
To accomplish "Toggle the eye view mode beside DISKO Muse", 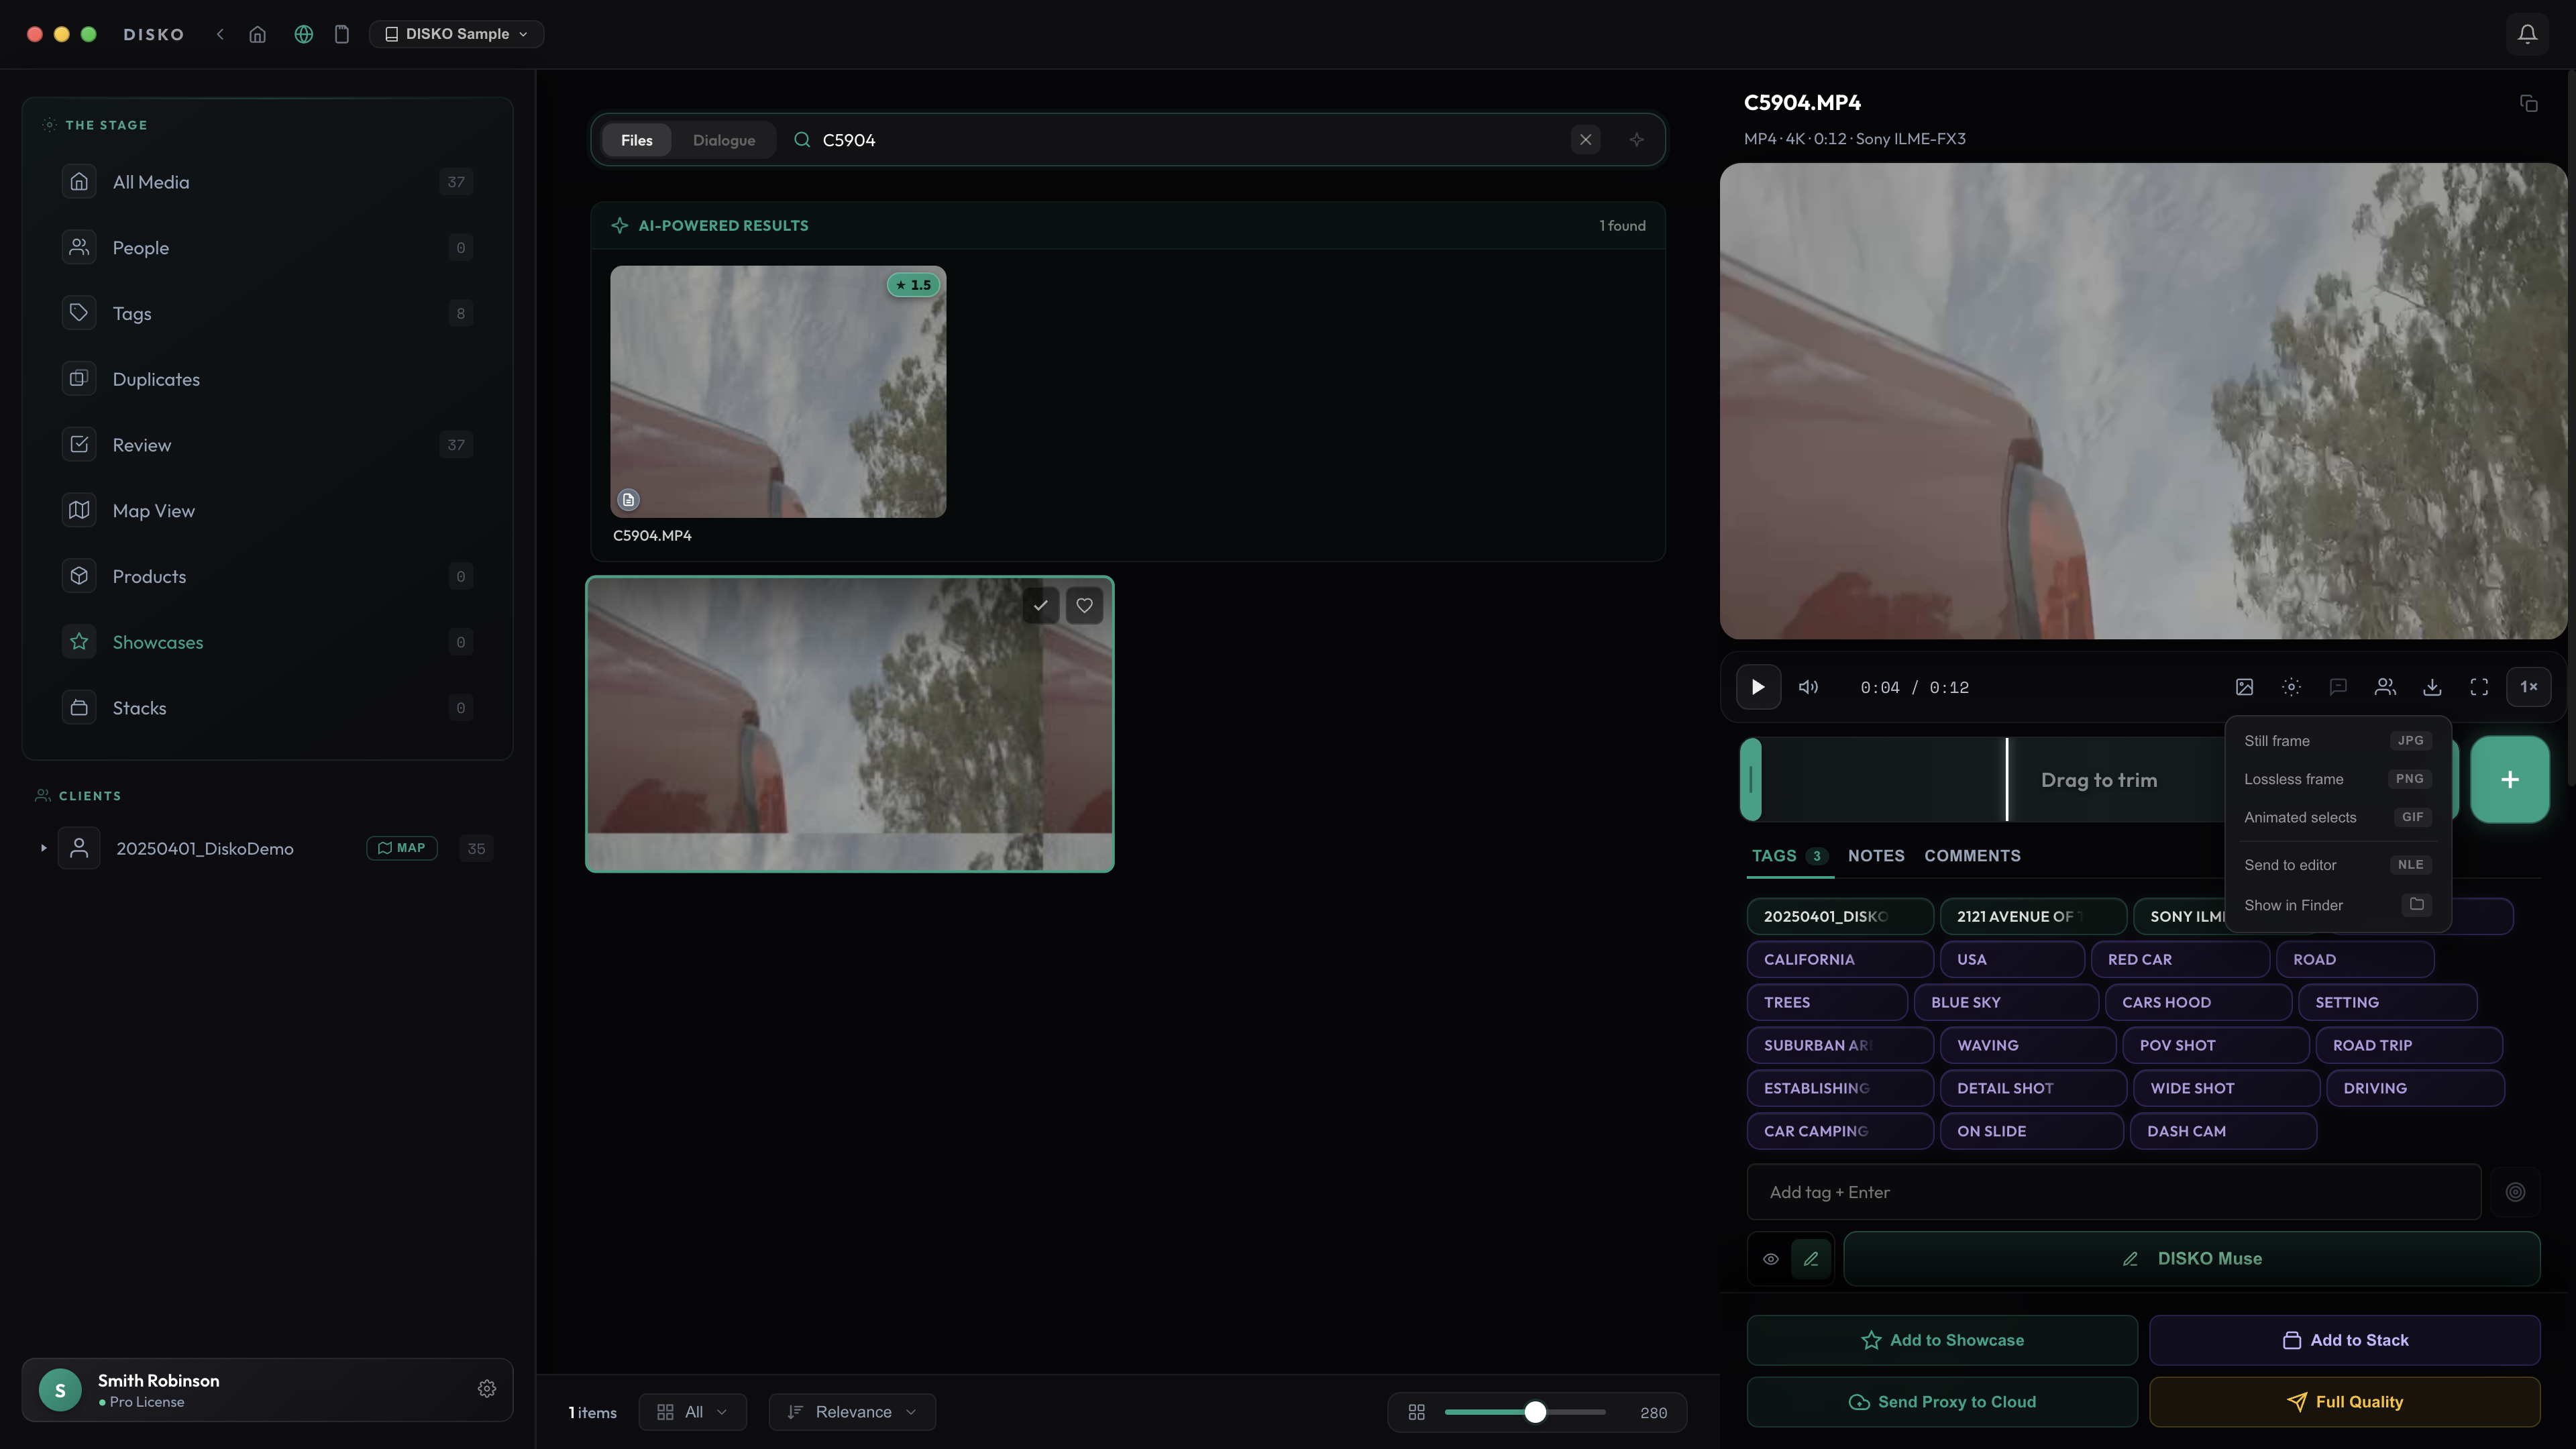I will coord(1770,1259).
